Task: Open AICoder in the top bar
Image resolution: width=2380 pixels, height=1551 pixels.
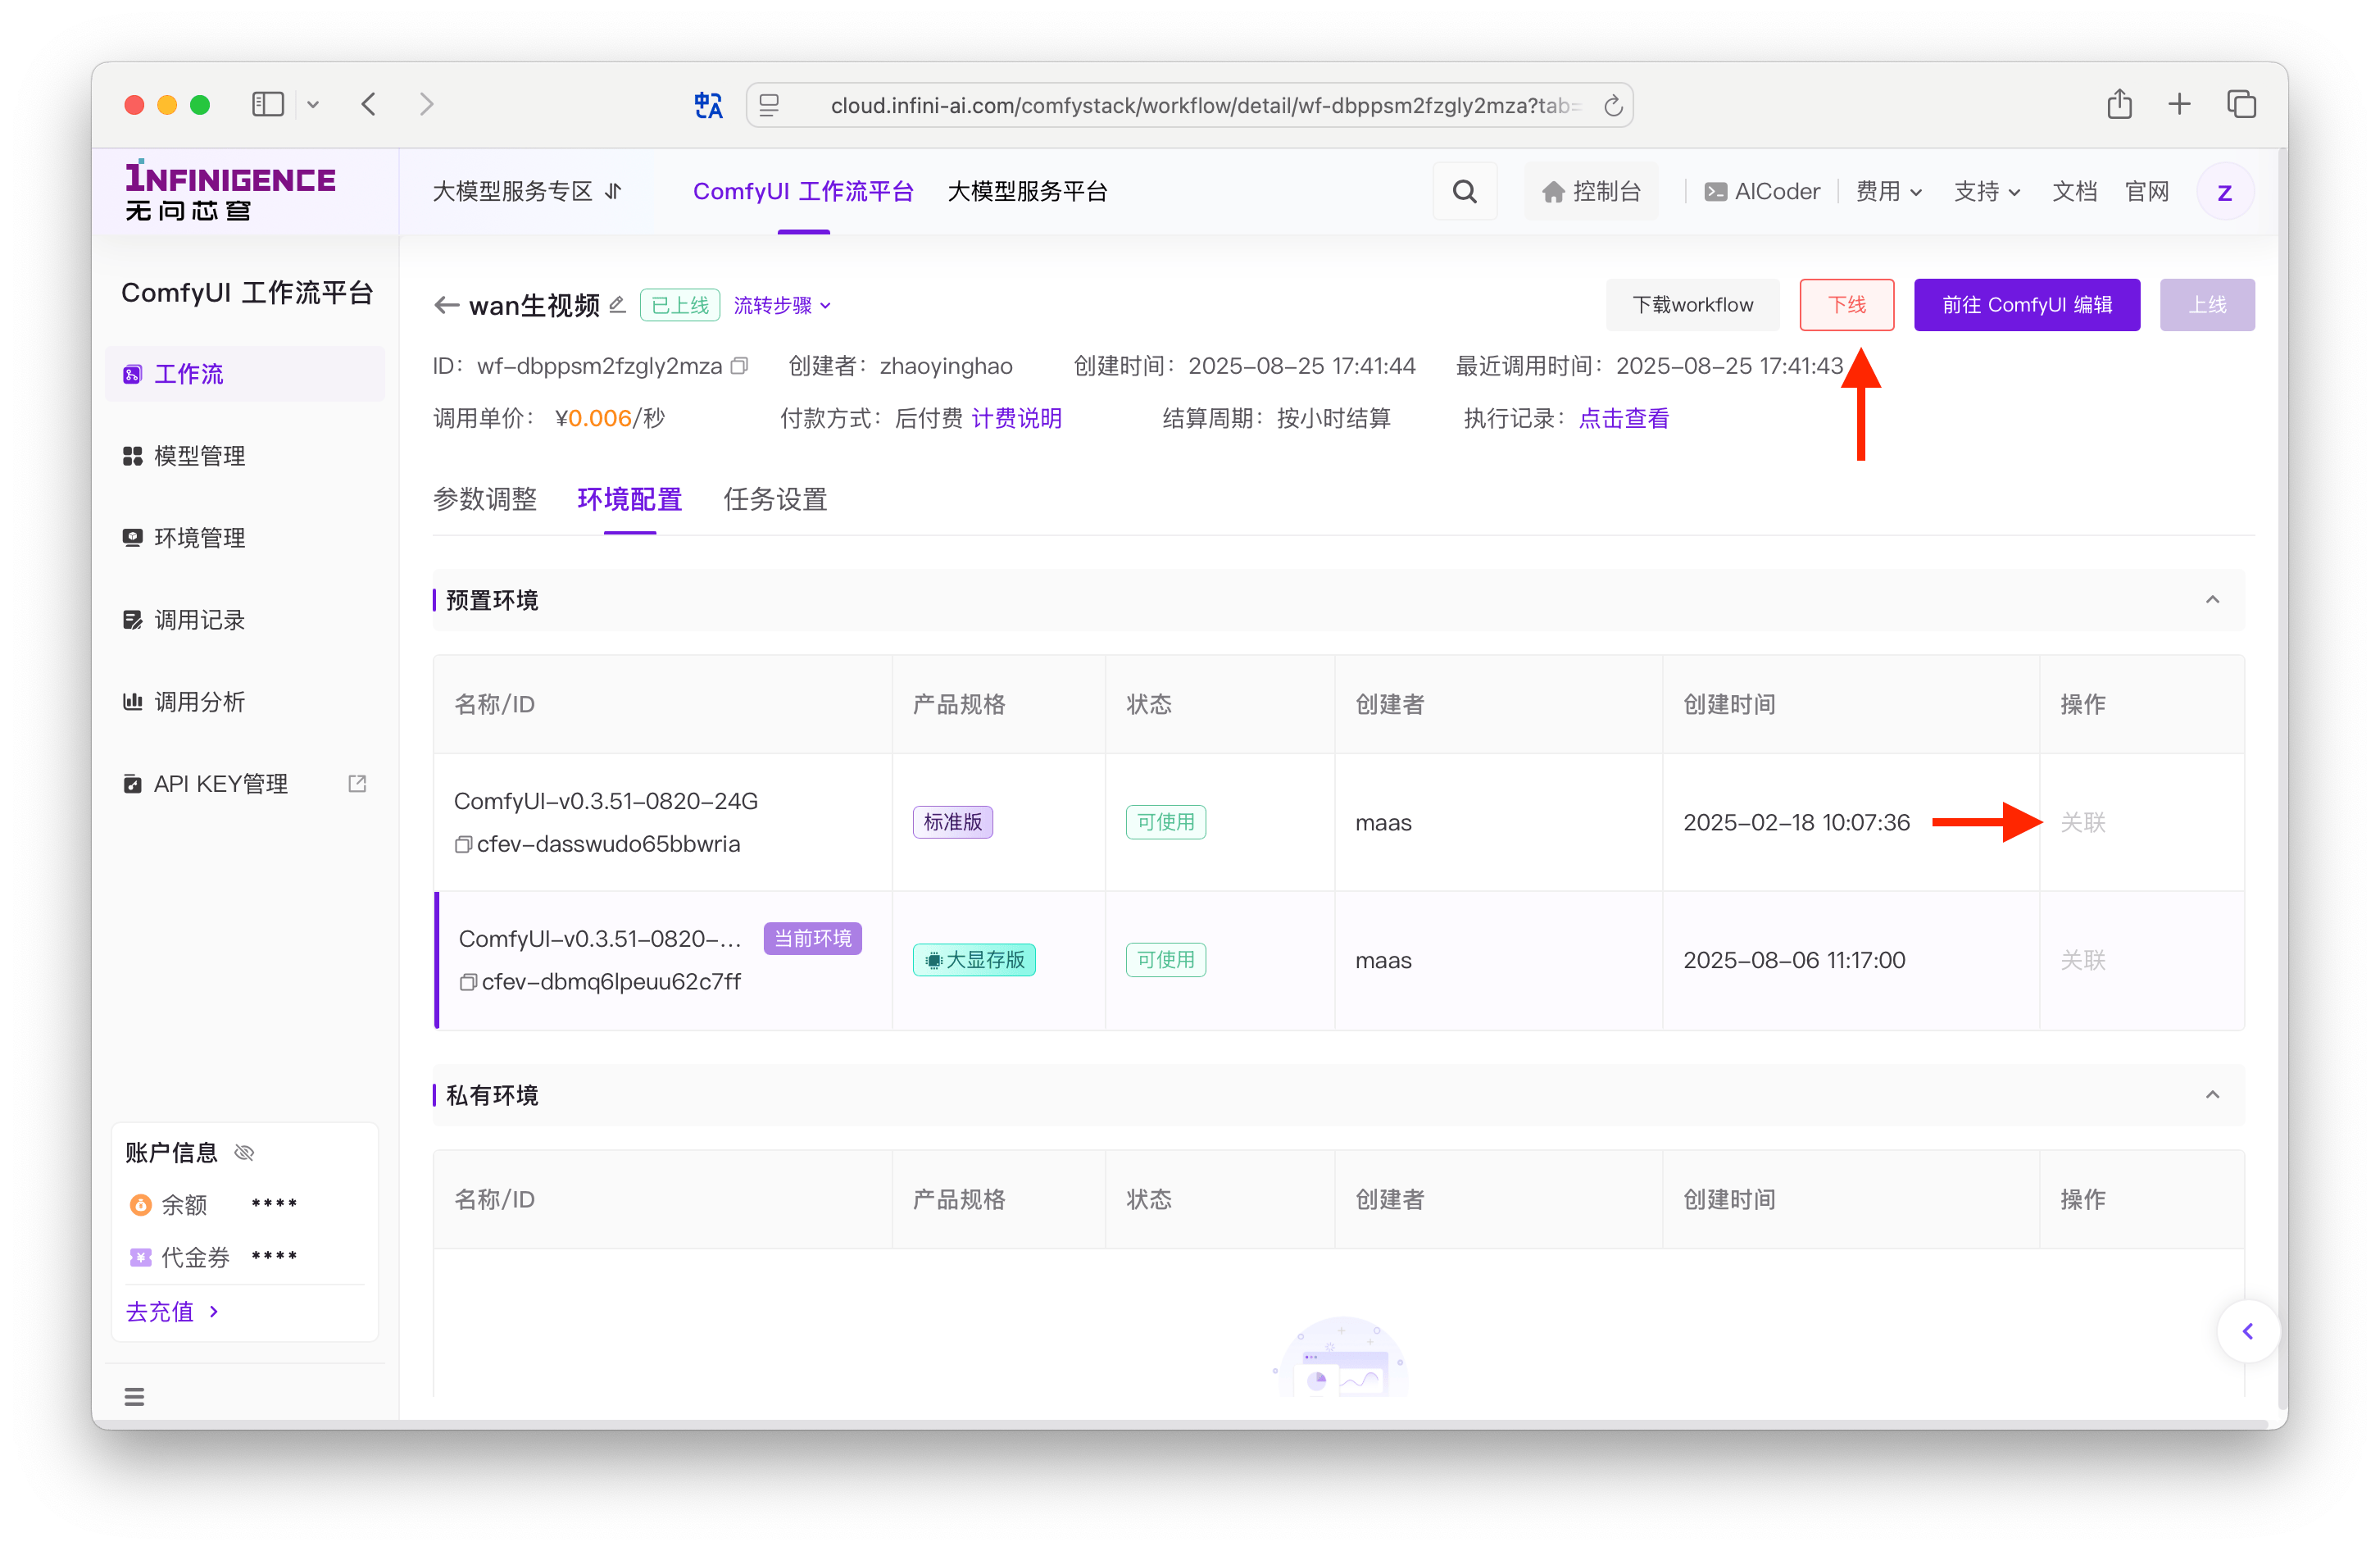Action: tap(1762, 191)
